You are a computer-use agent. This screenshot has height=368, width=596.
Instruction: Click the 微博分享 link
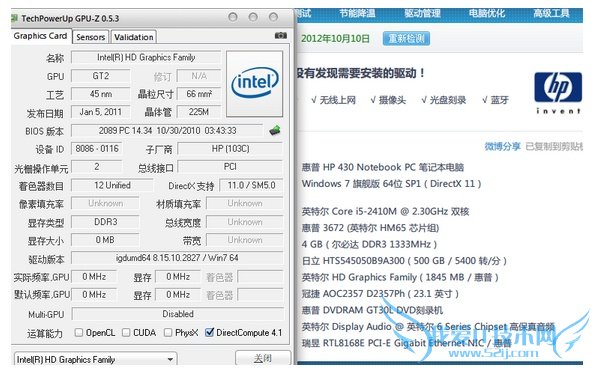[502, 146]
